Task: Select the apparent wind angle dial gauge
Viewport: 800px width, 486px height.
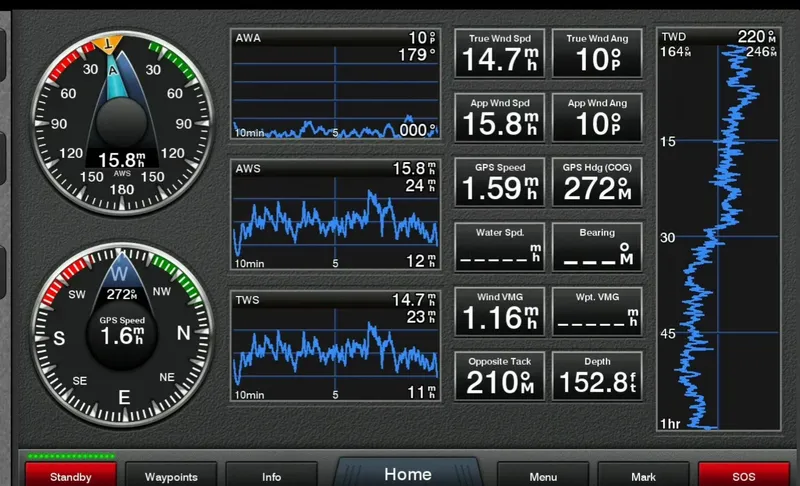Action: click(x=121, y=117)
